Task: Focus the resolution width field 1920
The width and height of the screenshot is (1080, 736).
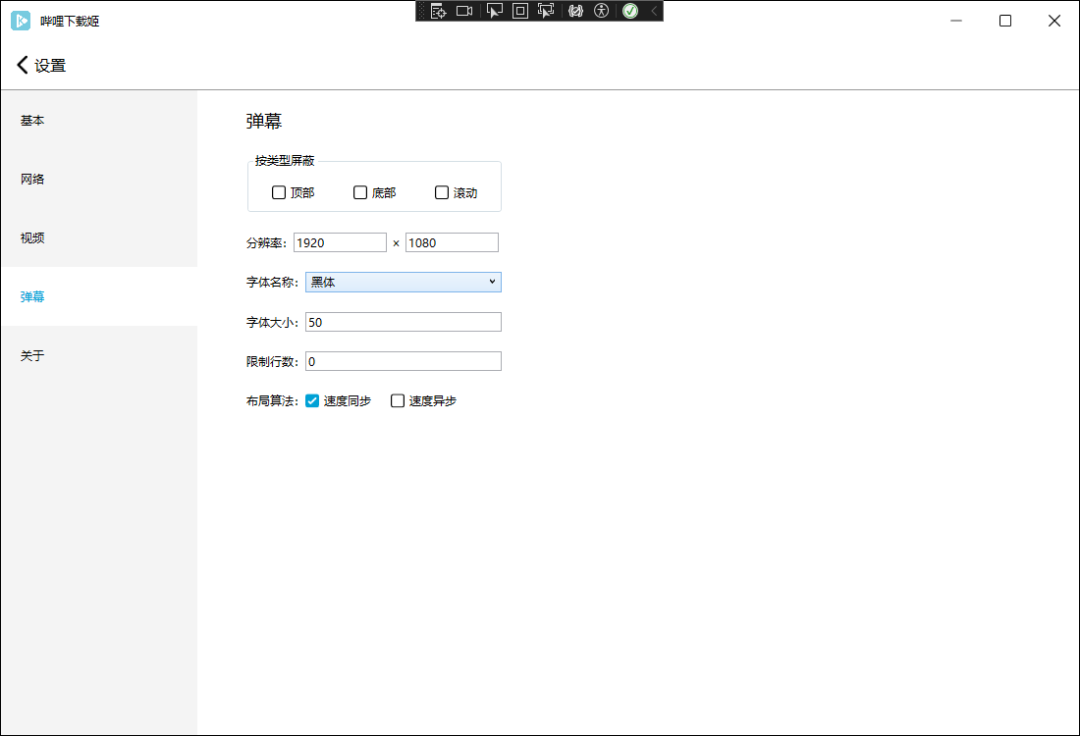Action: coord(340,242)
